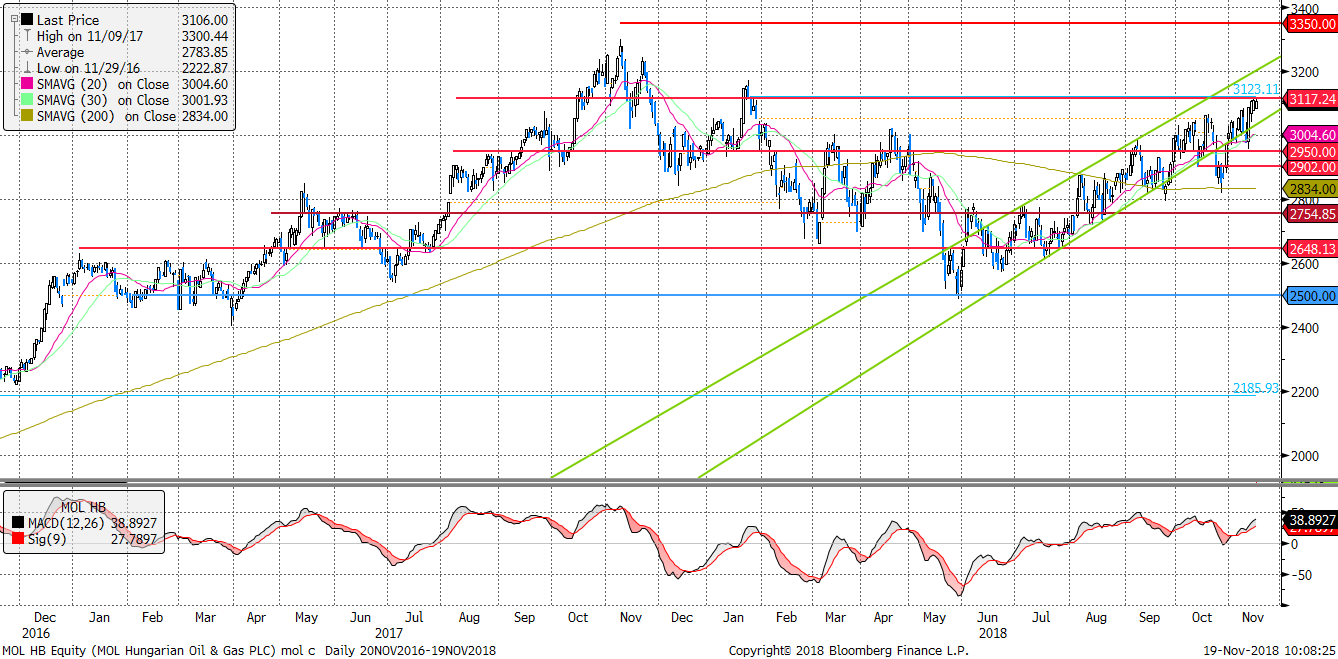Click the 2648.13 red price tag

pyautogui.click(x=1312, y=248)
